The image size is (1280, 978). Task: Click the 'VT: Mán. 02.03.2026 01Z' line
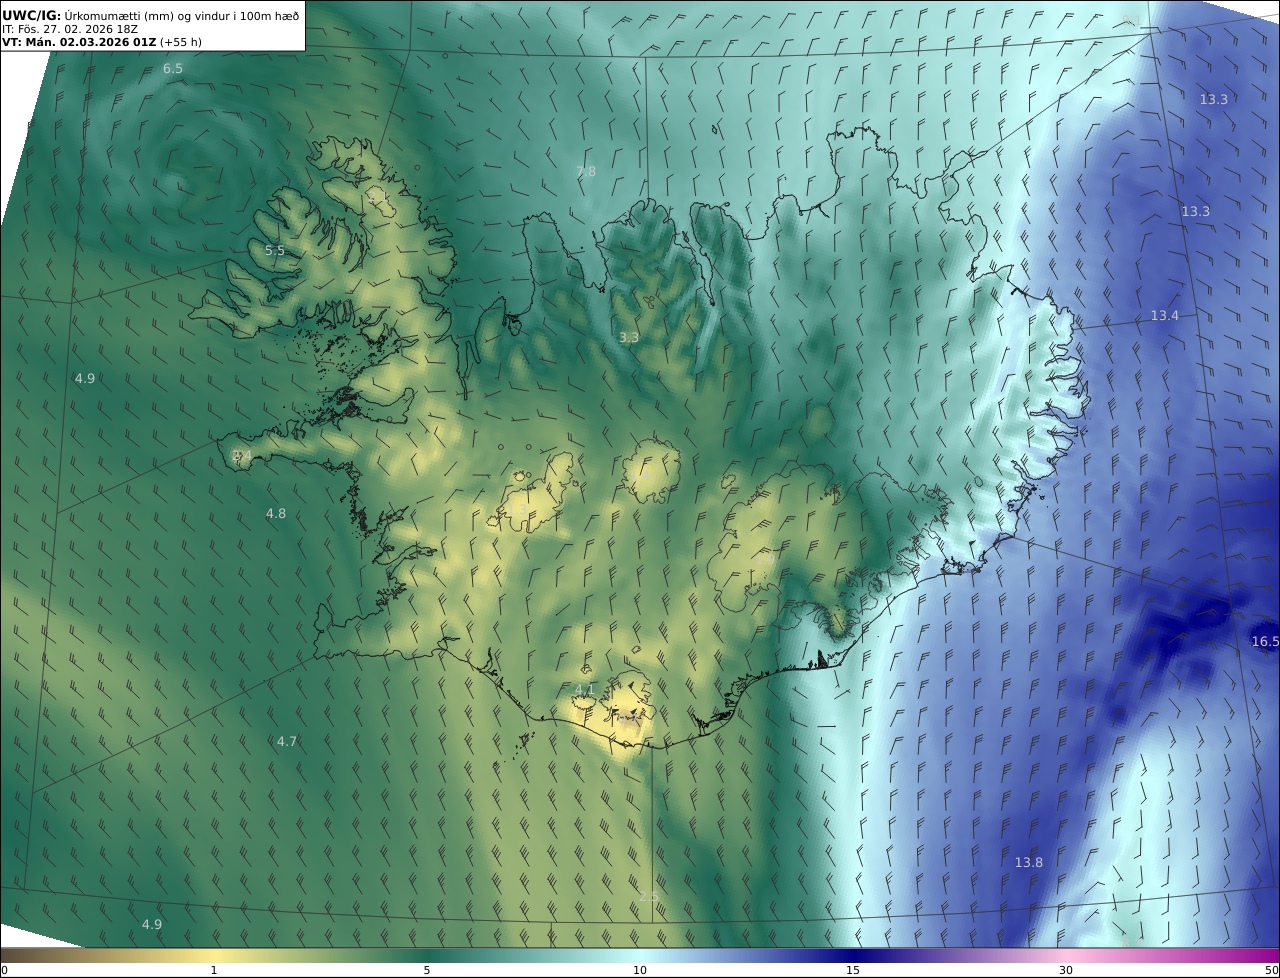coord(78,43)
